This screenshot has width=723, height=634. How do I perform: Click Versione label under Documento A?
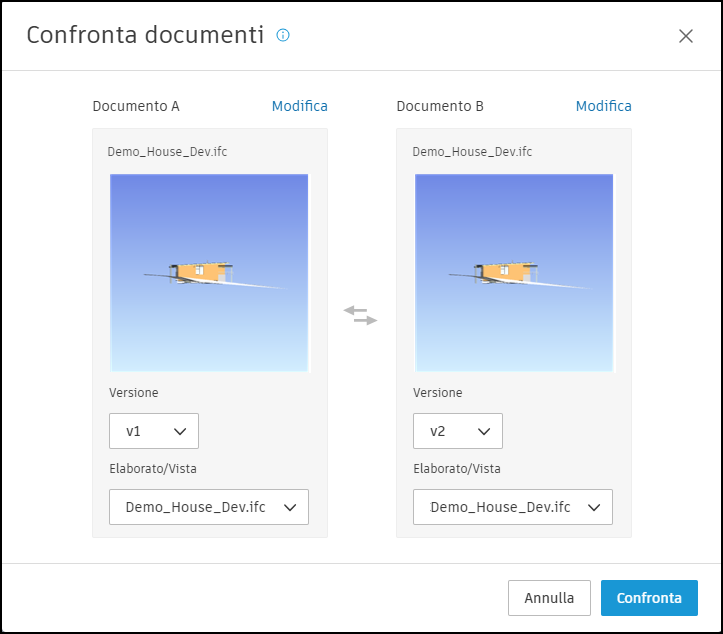(x=134, y=393)
